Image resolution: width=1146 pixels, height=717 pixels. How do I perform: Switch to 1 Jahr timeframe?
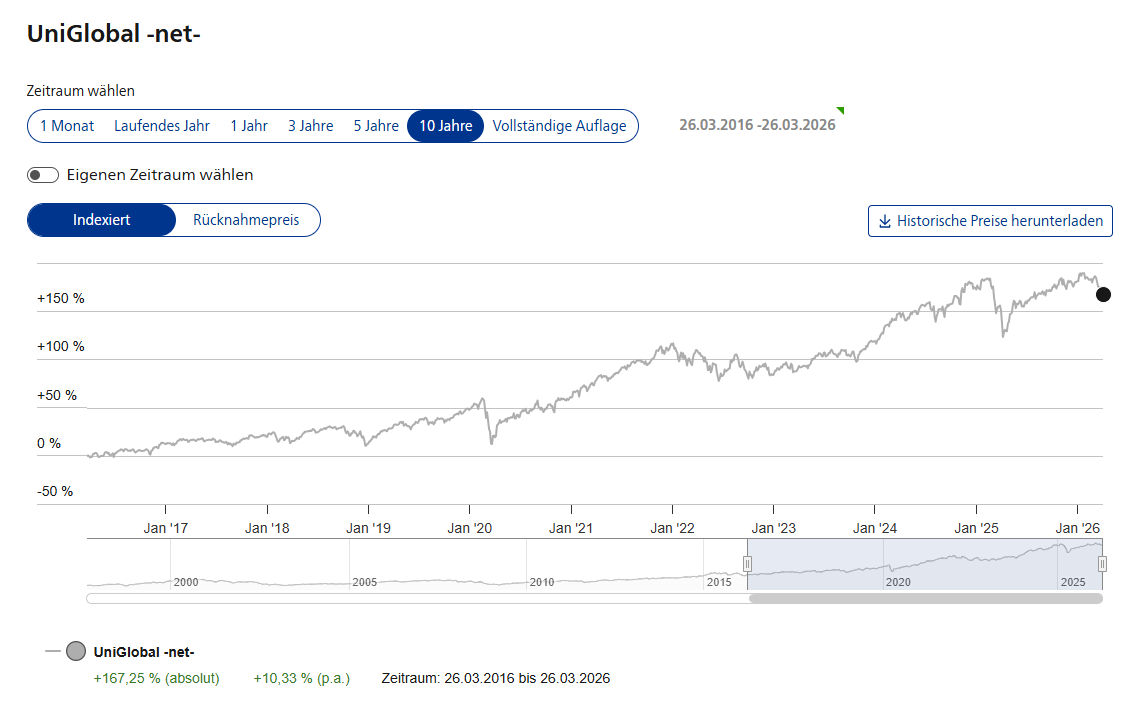click(x=249, y=126)
